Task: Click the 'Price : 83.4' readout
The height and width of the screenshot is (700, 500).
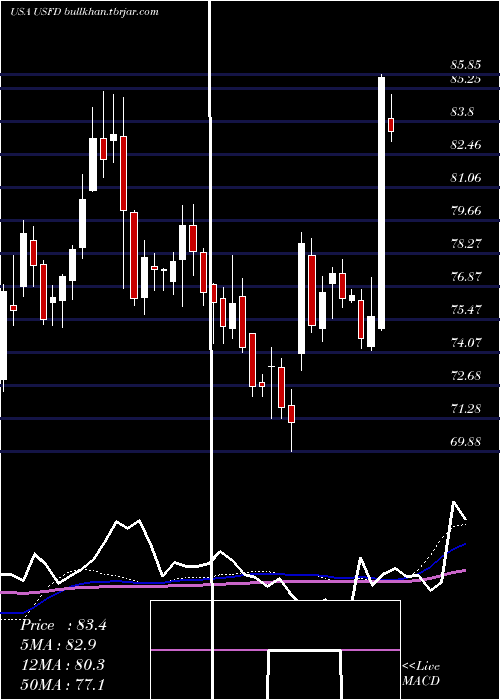Action: point(63,625)
